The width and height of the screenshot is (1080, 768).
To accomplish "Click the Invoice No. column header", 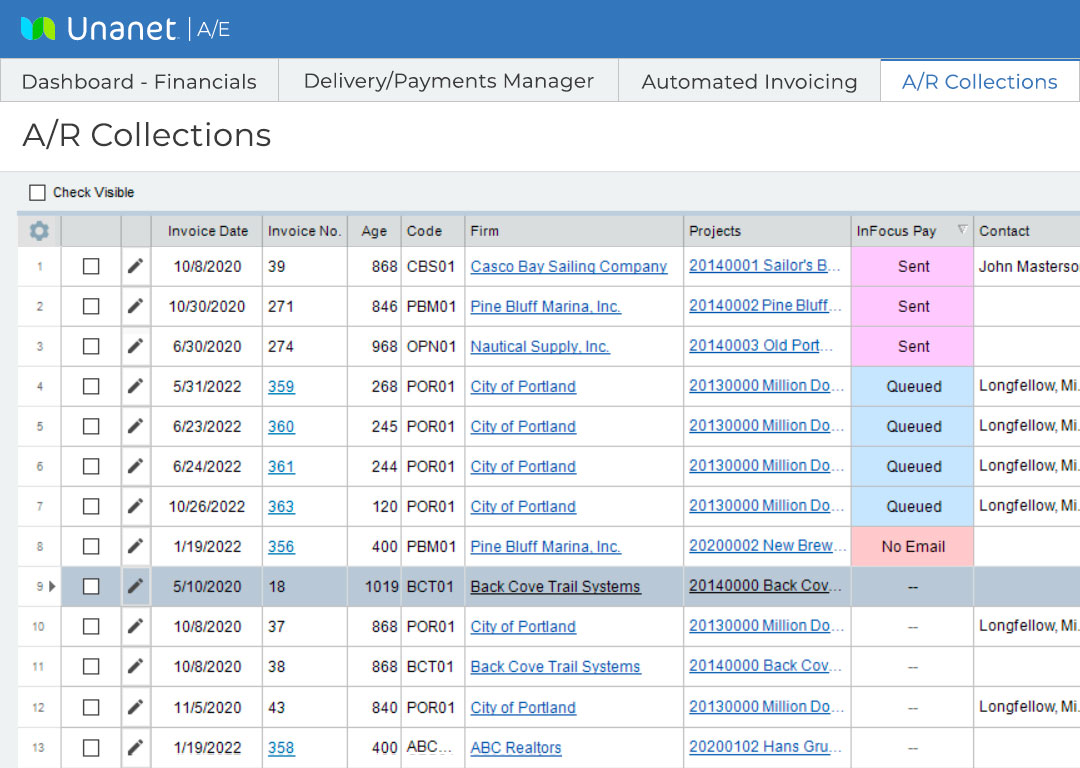I will (x=304, y=231).
